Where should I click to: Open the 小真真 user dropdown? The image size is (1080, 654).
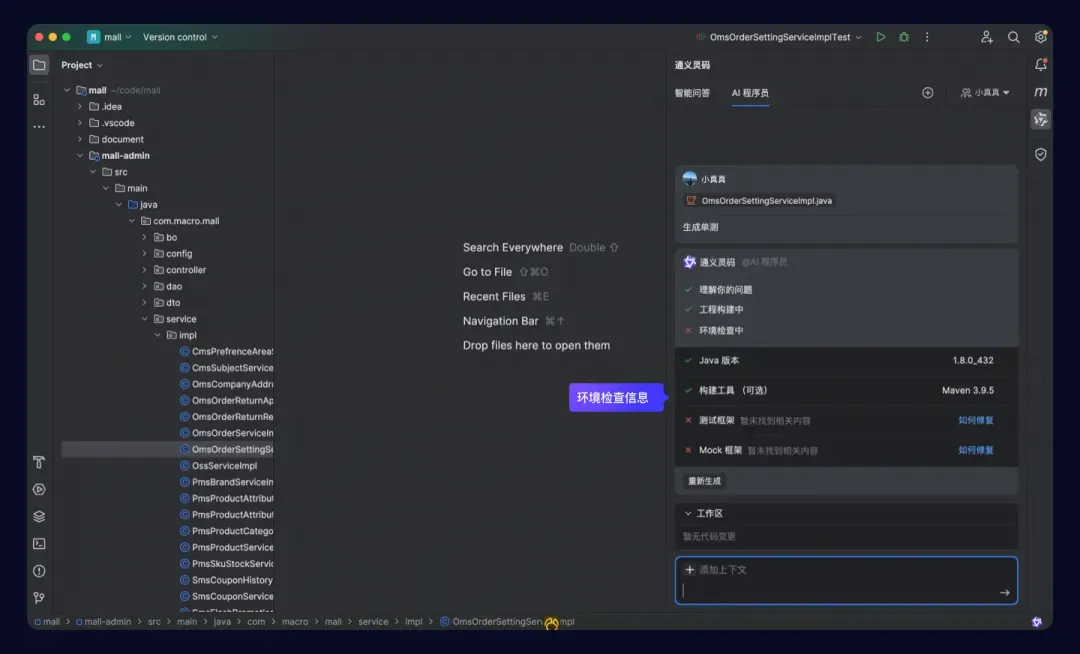coord(985,93)
